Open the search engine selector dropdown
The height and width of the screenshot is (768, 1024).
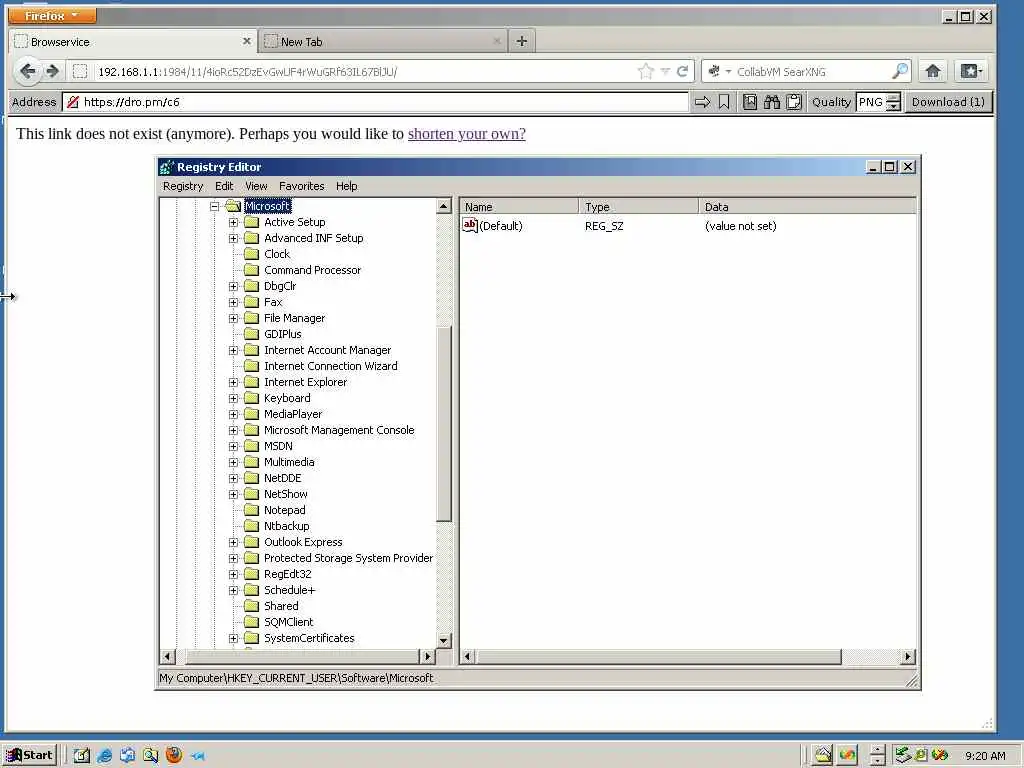click(x=719, y=71)
